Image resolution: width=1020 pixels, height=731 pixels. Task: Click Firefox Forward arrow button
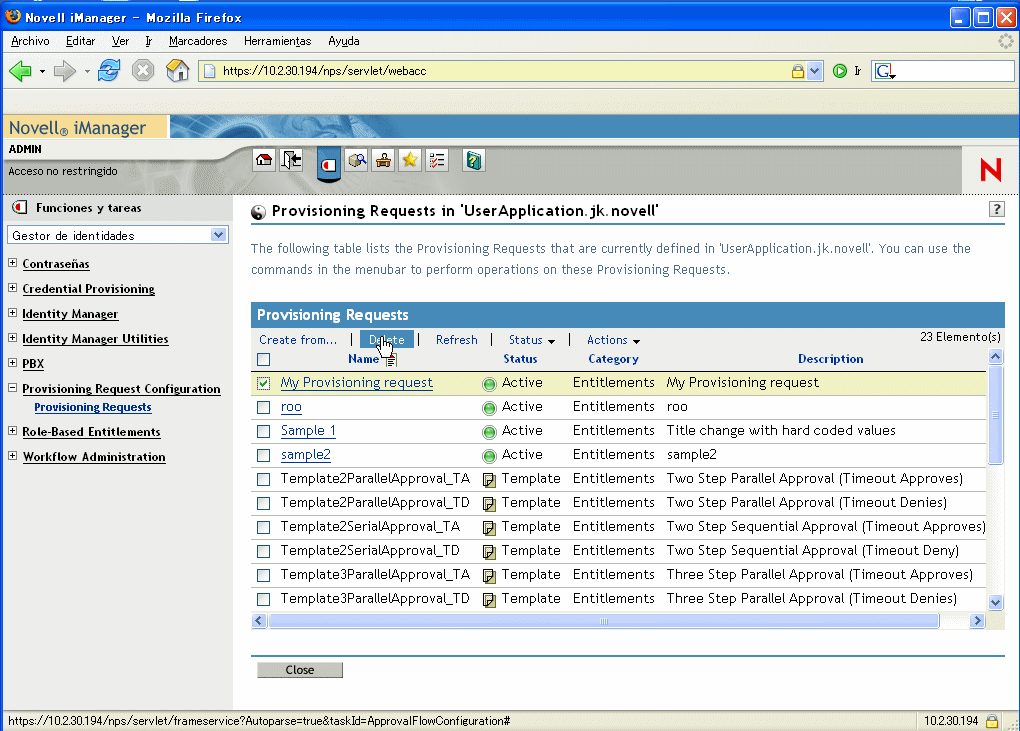64,71
